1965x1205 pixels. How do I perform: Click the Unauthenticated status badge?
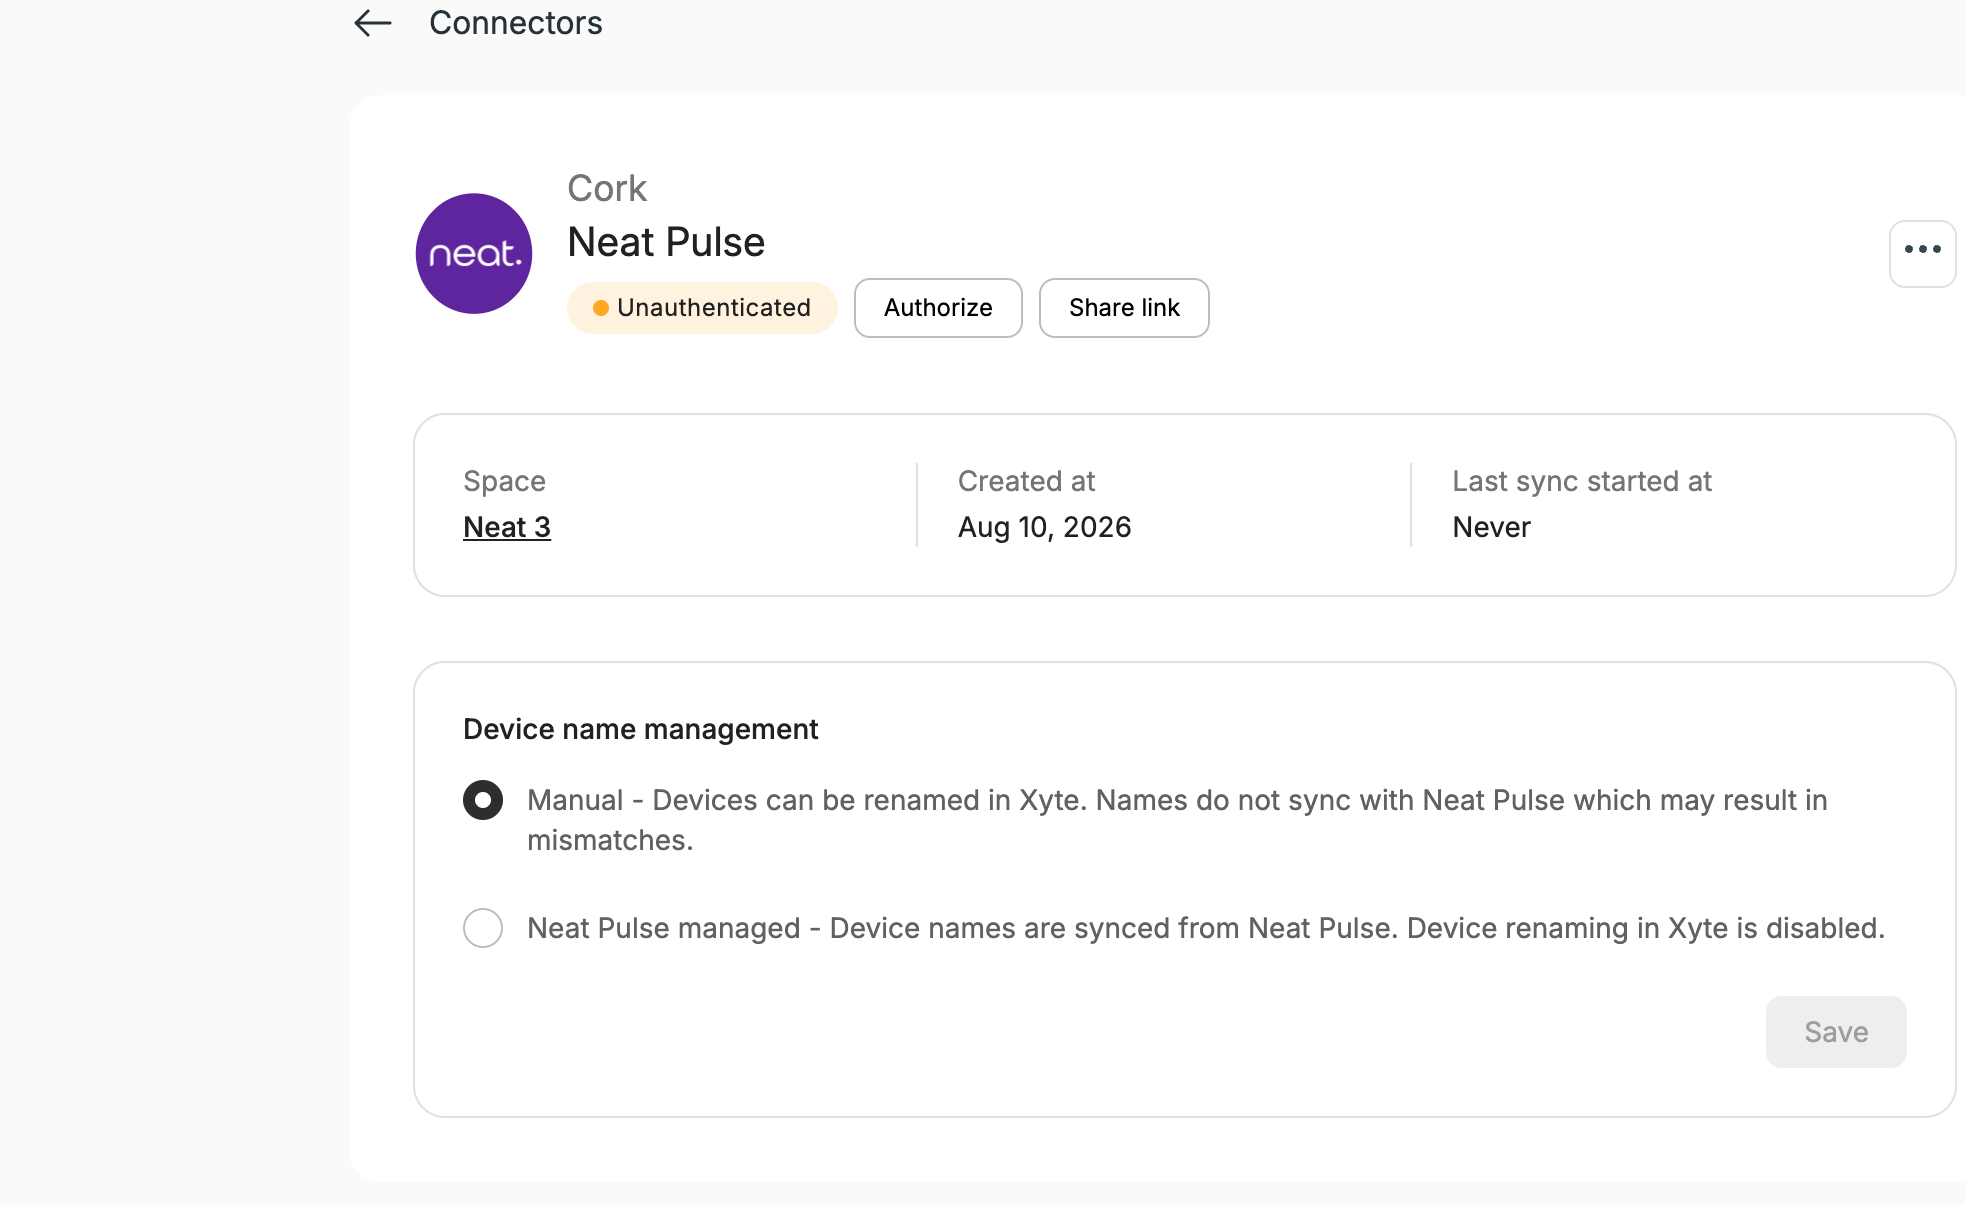[x=702, y=308]
